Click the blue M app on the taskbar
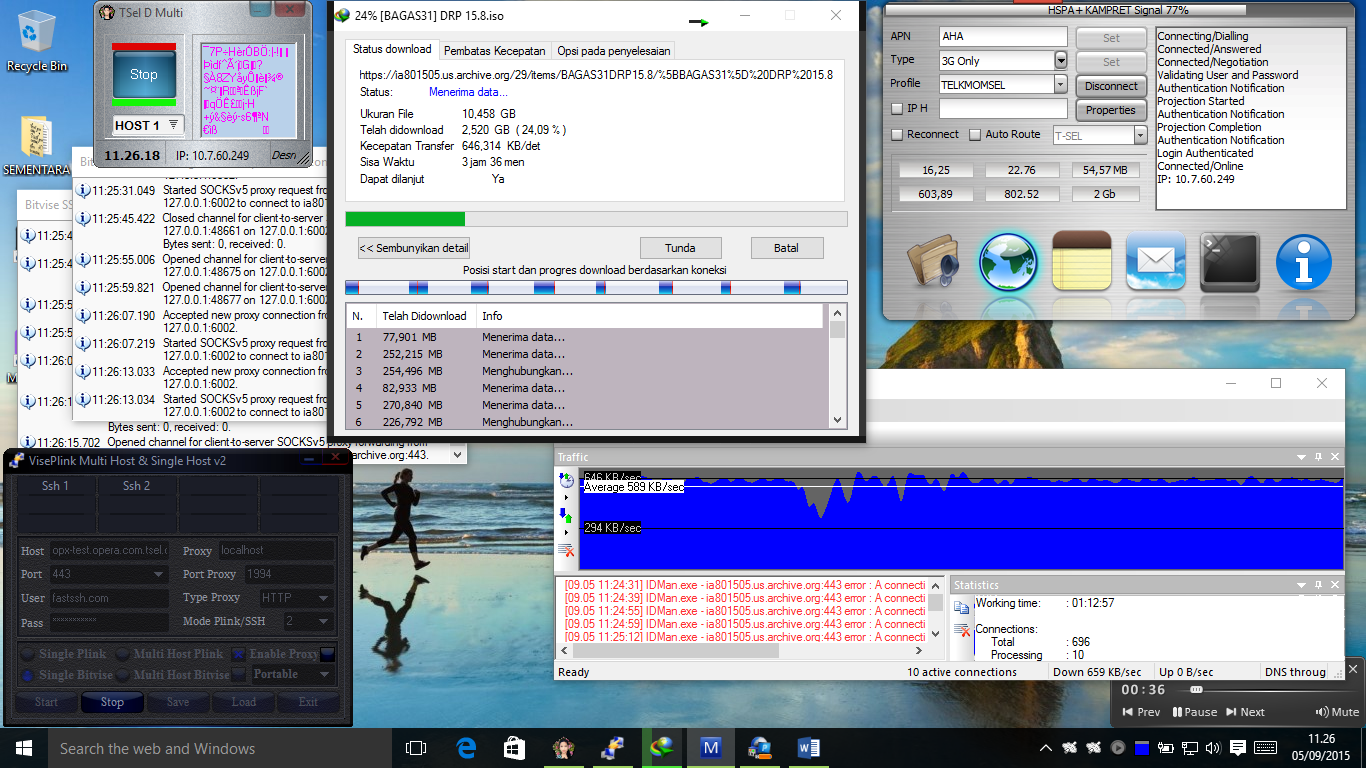The height and width of the screenshot is (768, 1366). [x=711, y=748]
